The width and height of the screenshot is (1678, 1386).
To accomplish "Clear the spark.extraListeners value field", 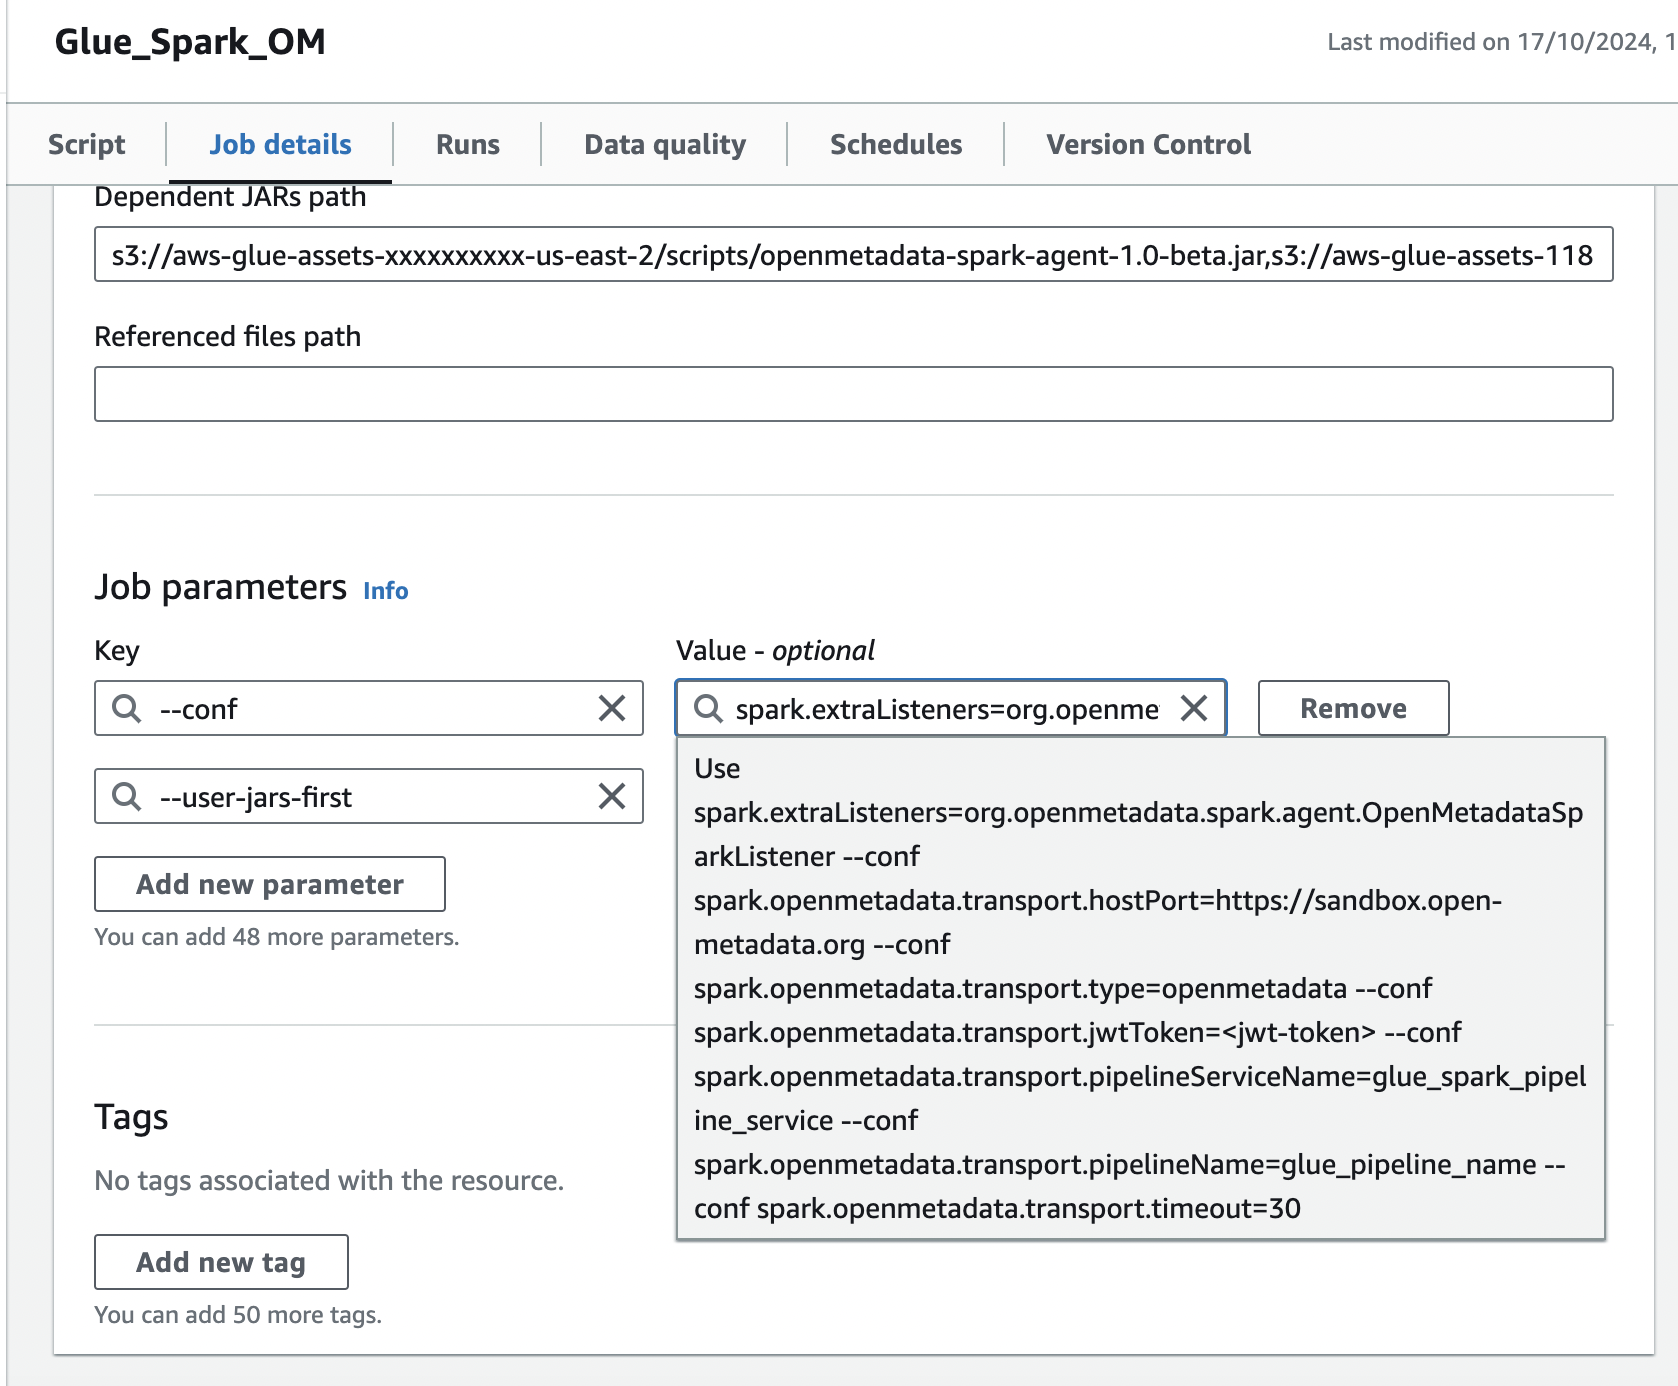I will (1195, 709).
